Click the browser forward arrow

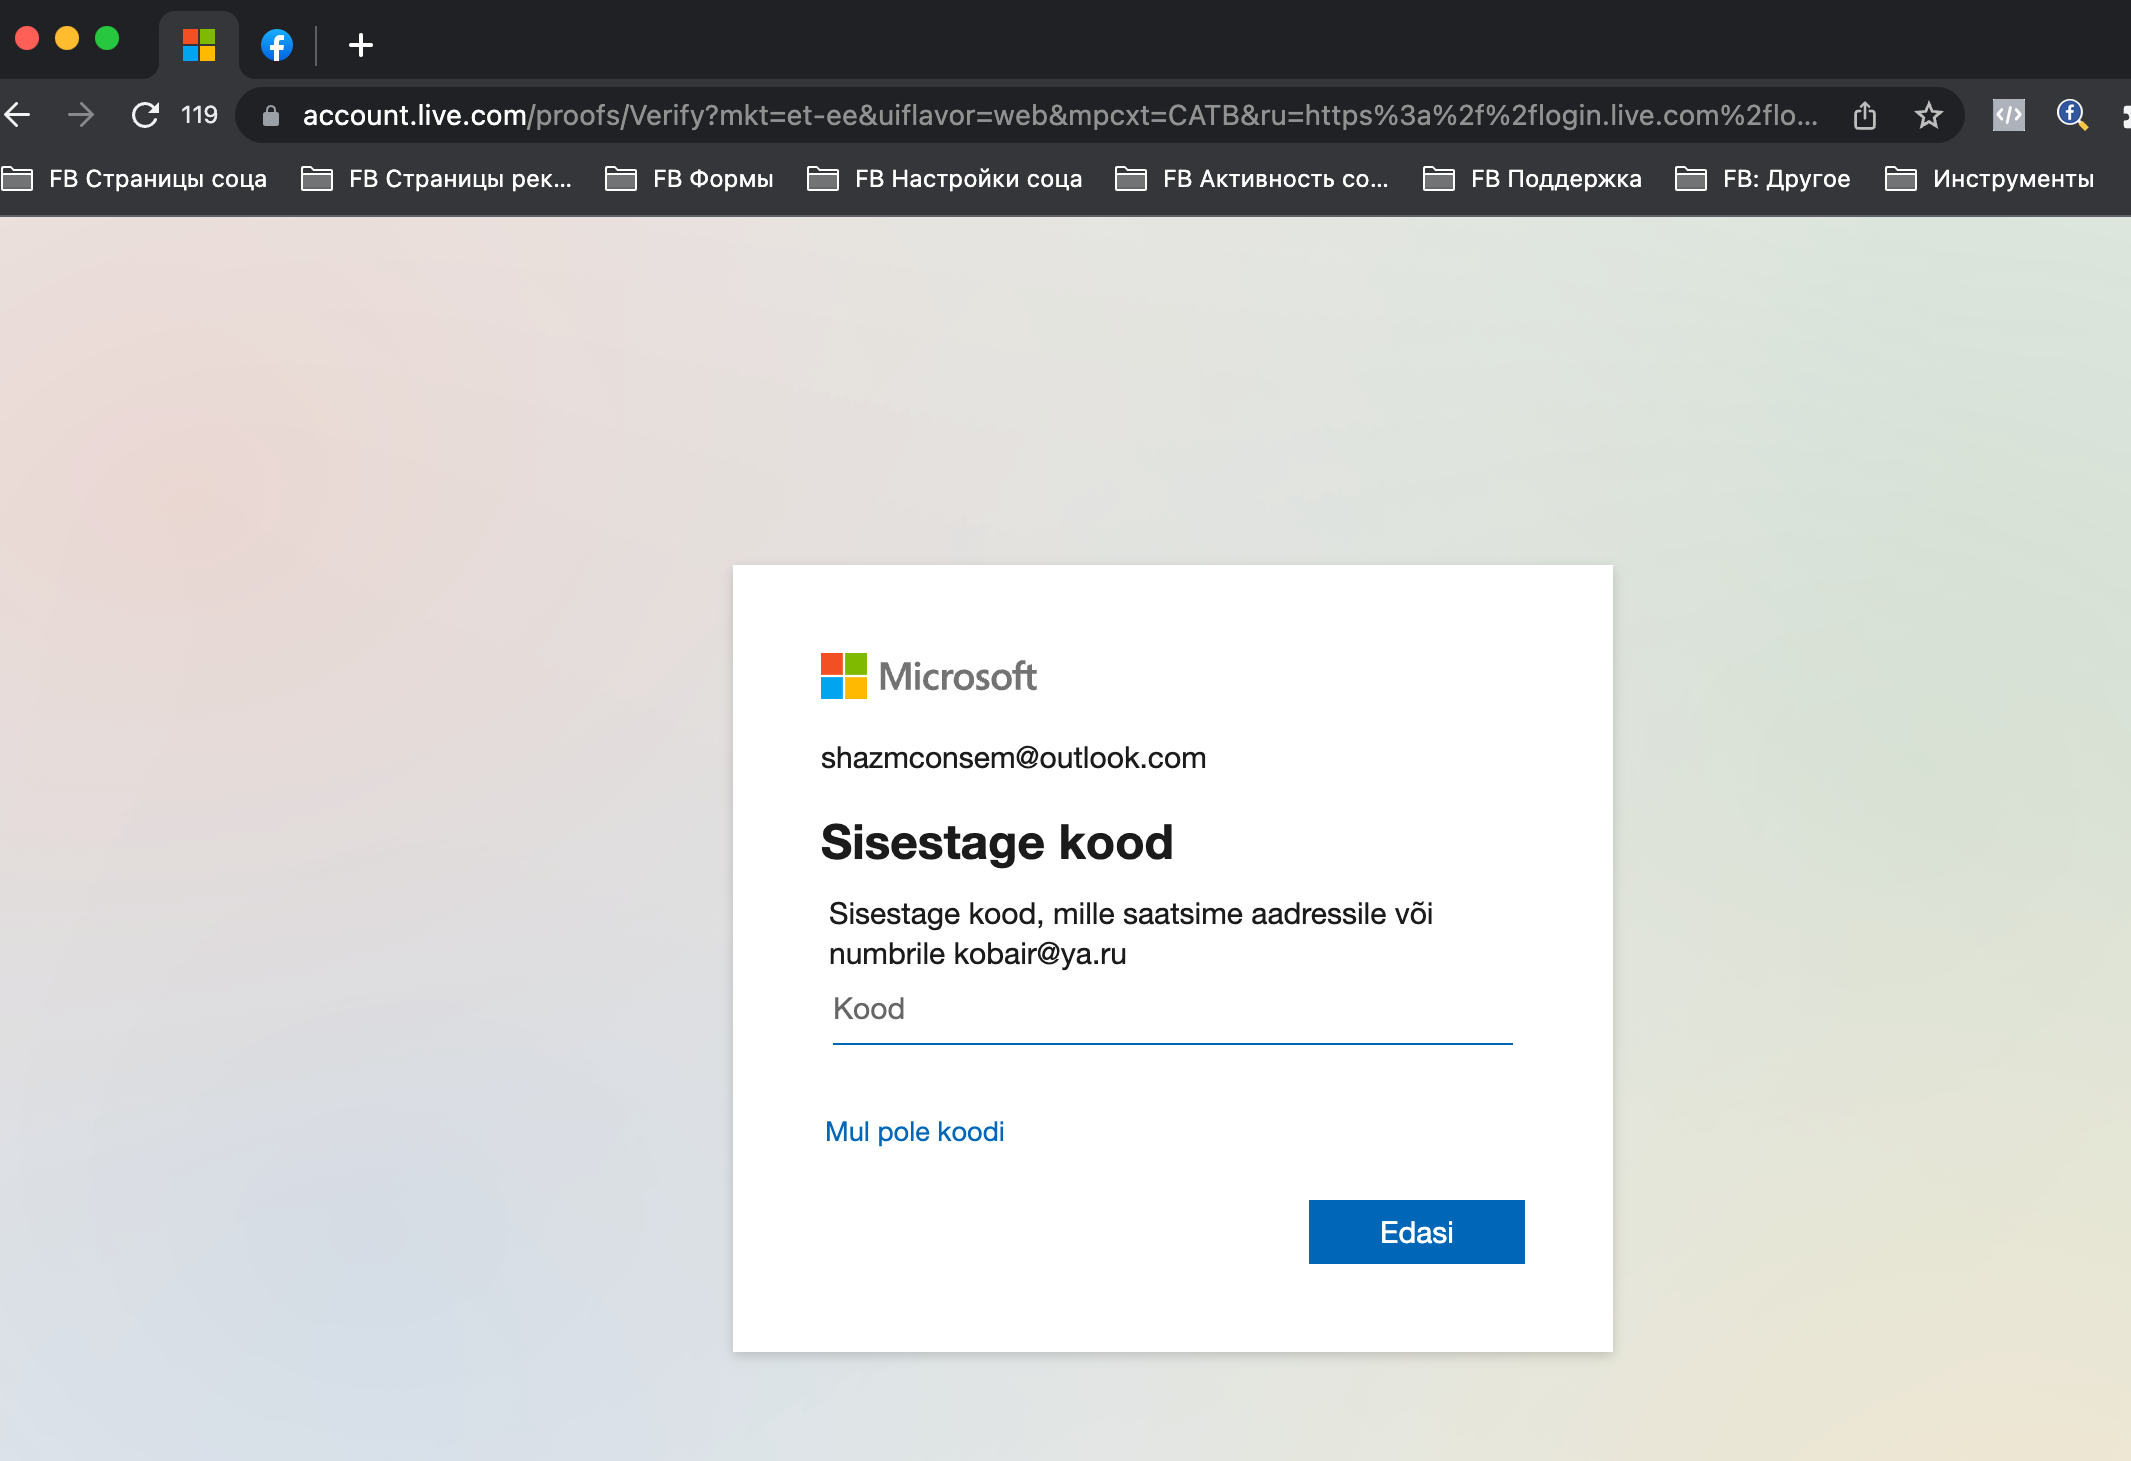coord(81,115)
